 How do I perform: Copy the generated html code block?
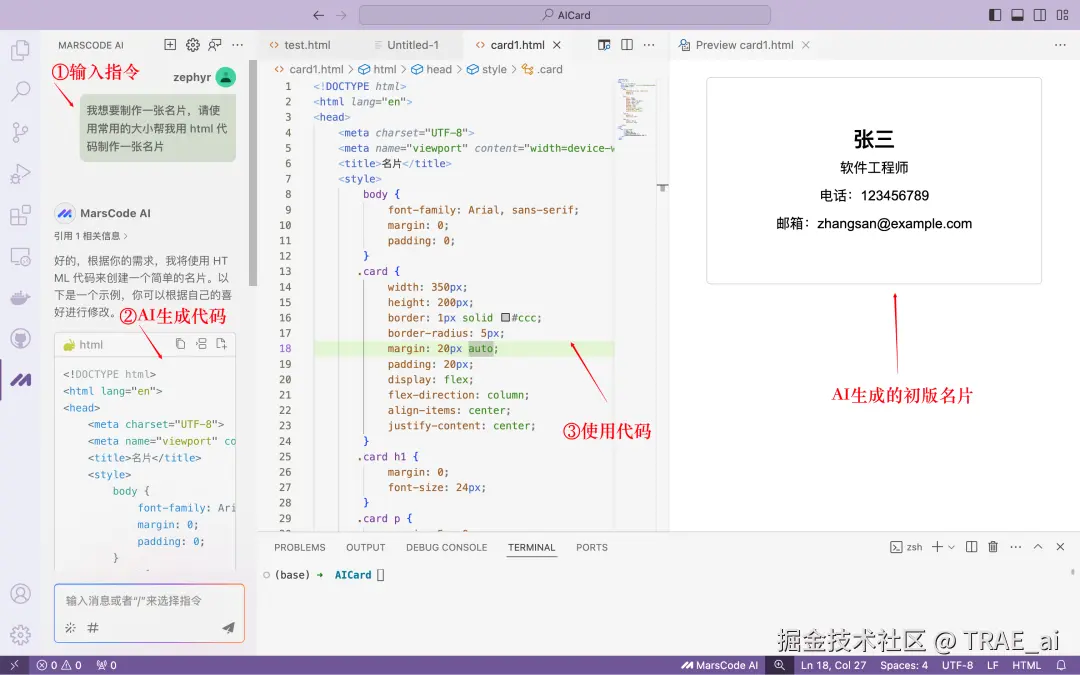[180, 344]
